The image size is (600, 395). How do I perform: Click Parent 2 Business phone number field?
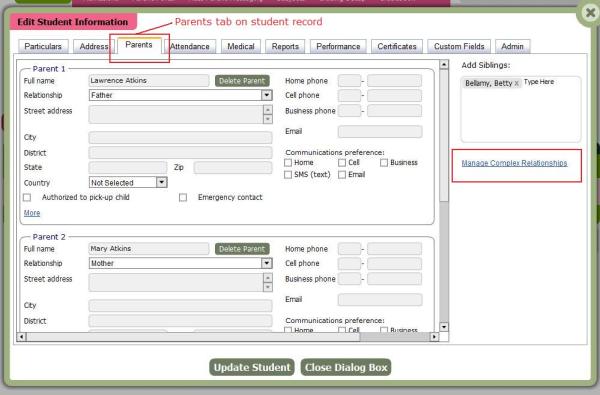394,279
